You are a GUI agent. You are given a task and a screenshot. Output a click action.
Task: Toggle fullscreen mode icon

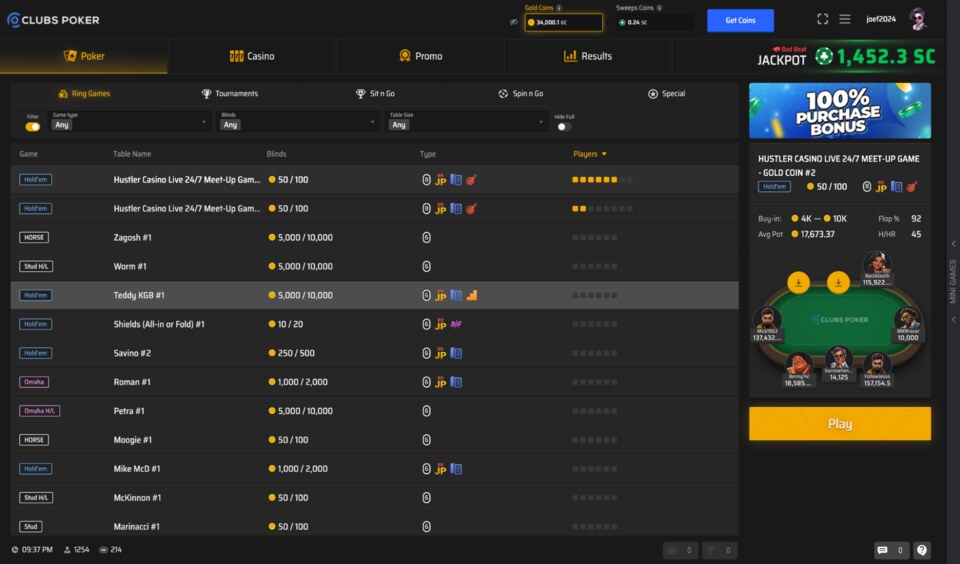point(822,19)
